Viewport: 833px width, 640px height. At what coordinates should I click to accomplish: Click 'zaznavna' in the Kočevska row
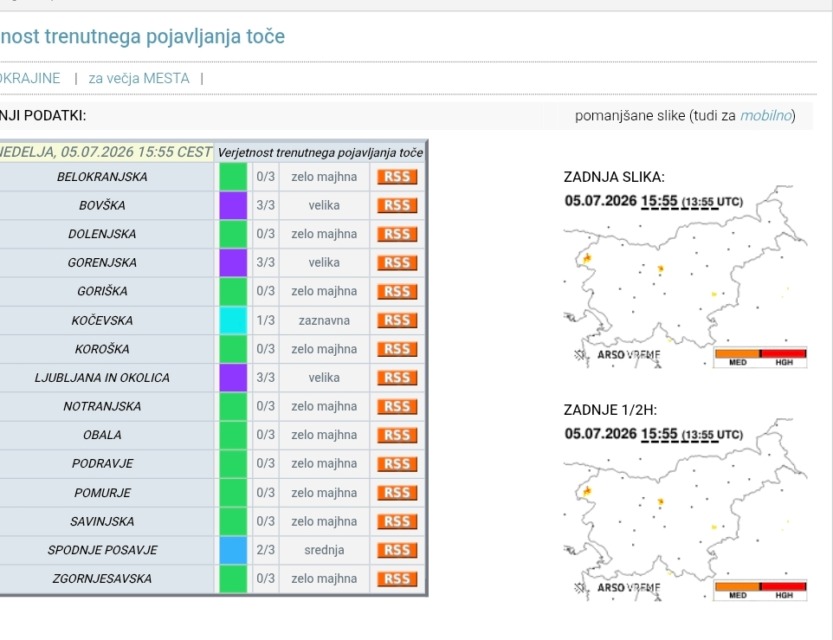point(324,320)
